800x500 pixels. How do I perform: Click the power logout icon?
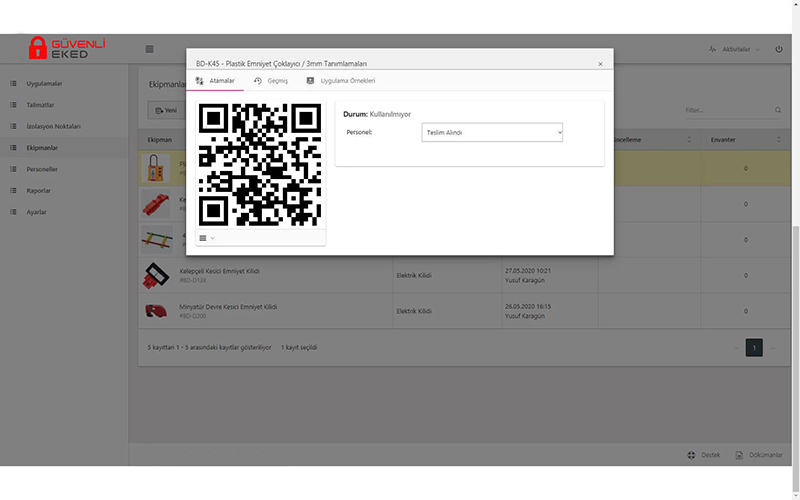pos(779,49)
